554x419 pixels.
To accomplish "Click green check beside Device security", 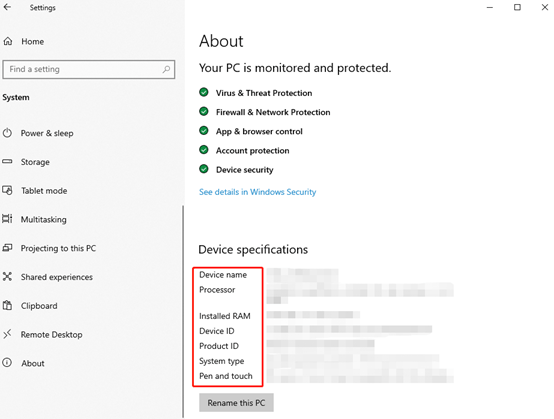I will pos(204,169).
